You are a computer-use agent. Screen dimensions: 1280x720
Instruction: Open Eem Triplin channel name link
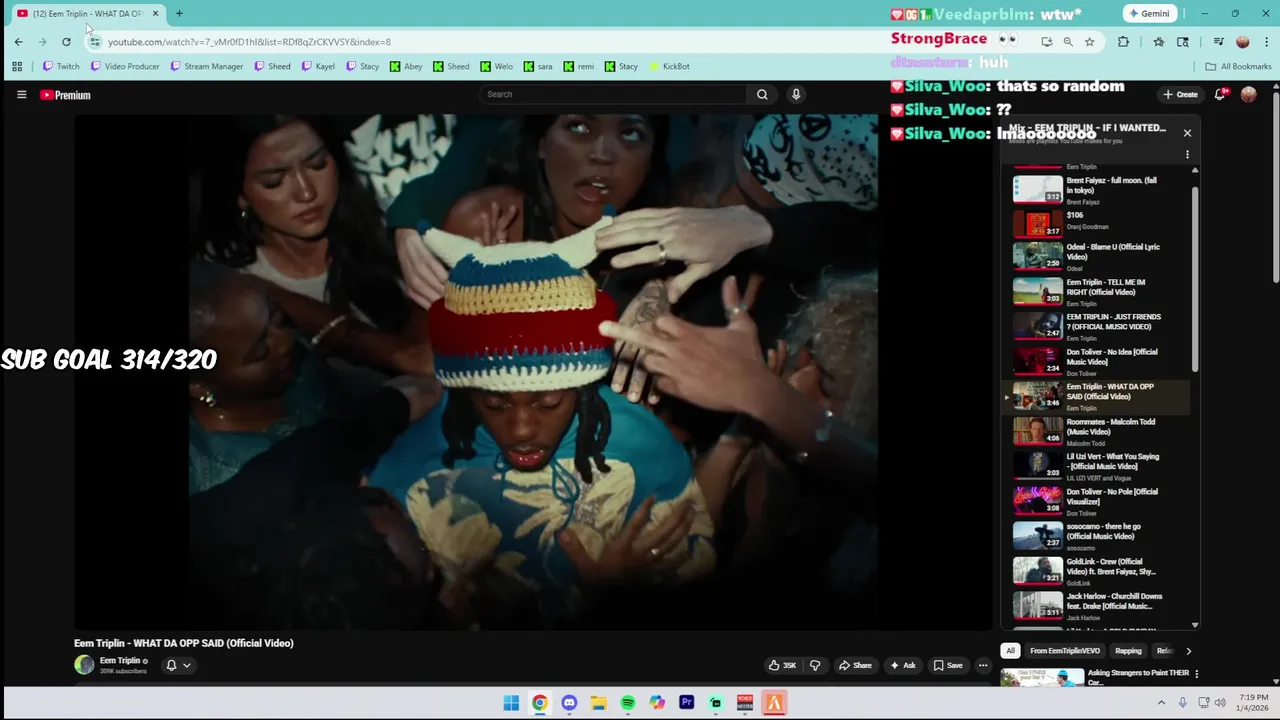pyautogui.click(x=120, y=660)
